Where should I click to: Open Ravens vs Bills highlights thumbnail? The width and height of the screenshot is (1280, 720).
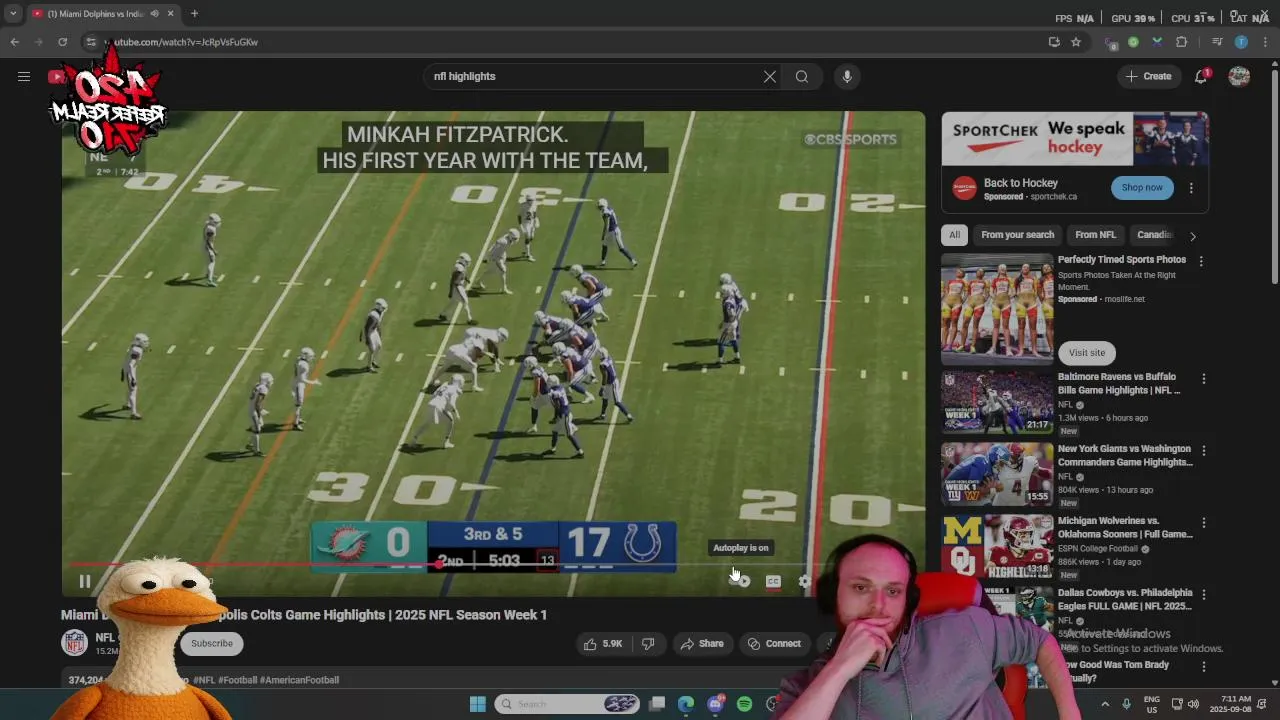coord(997,403)
